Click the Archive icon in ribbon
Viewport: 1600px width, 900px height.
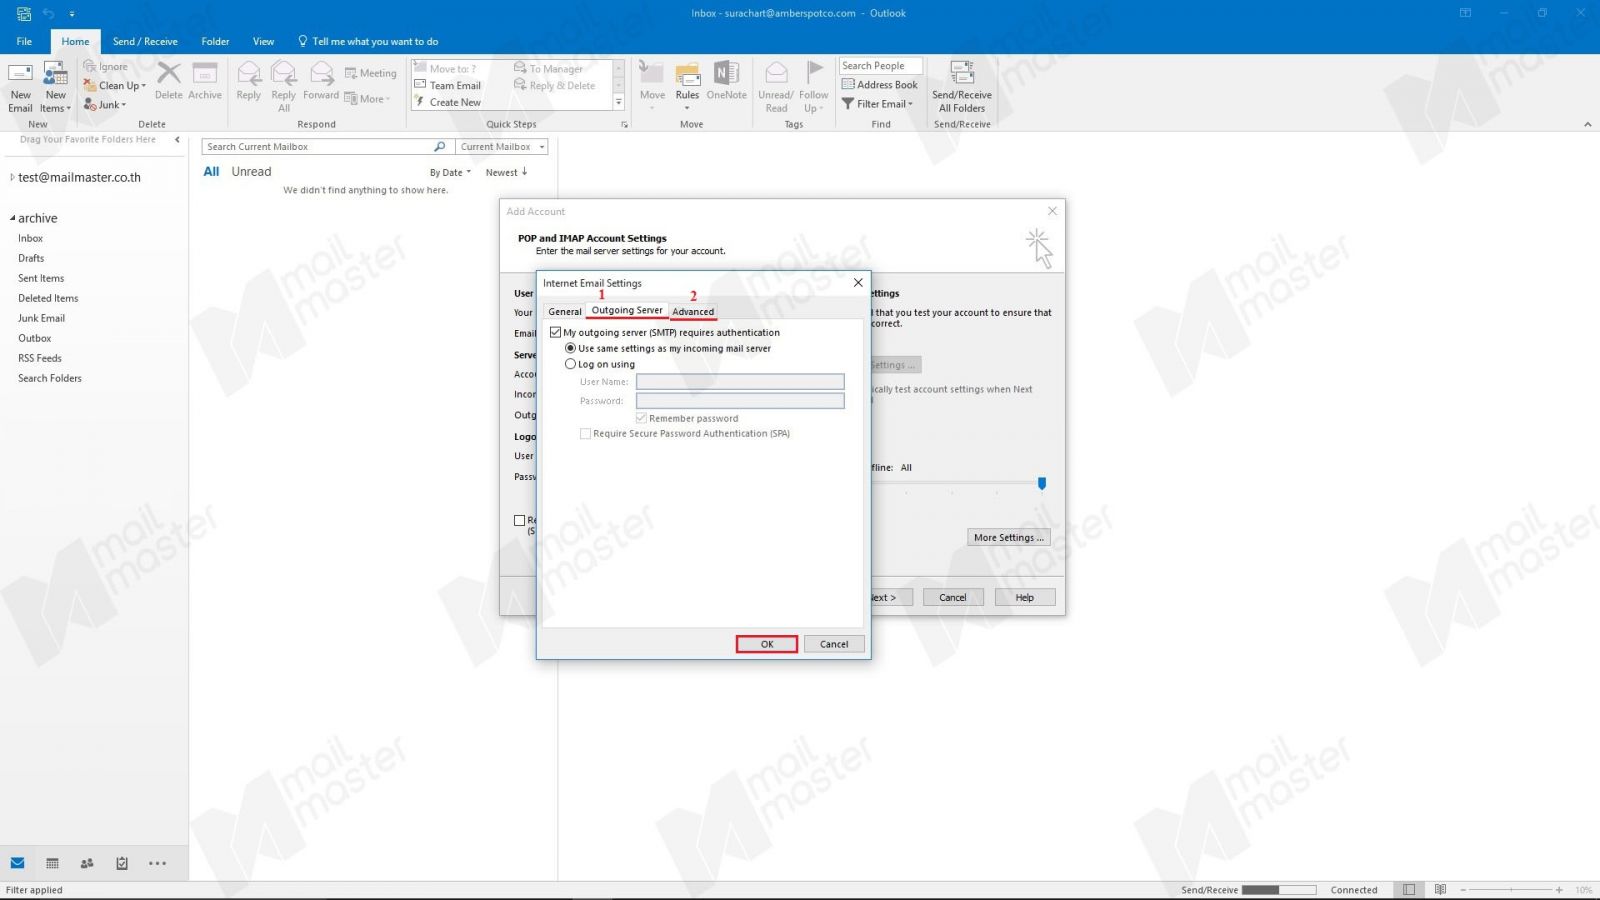205,73
